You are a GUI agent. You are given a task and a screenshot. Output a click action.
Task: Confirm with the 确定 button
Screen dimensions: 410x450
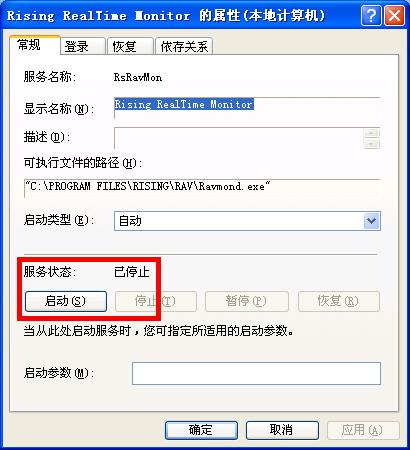point(201,430)
